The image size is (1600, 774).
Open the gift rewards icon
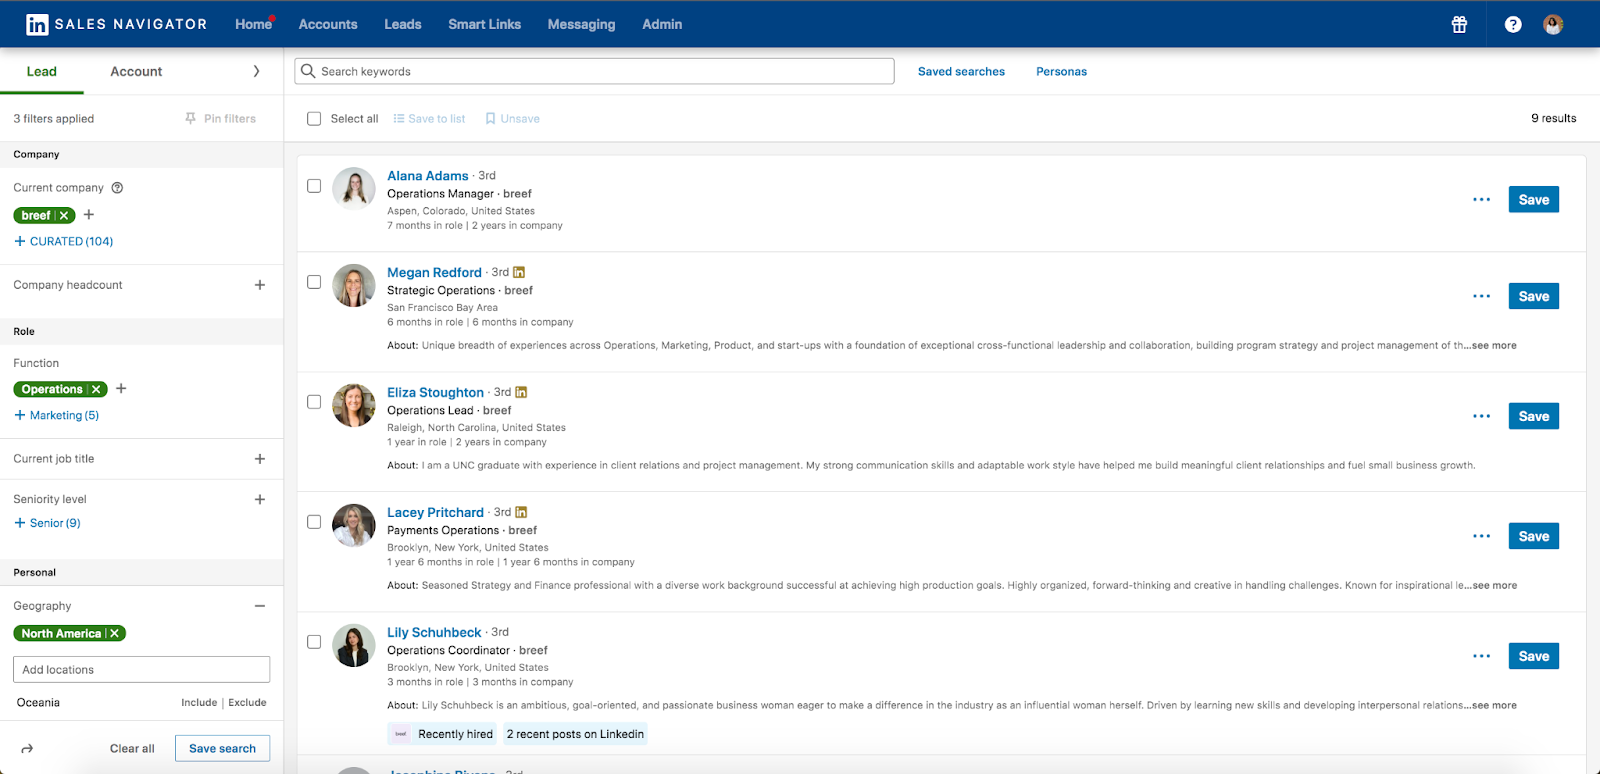1459,24
